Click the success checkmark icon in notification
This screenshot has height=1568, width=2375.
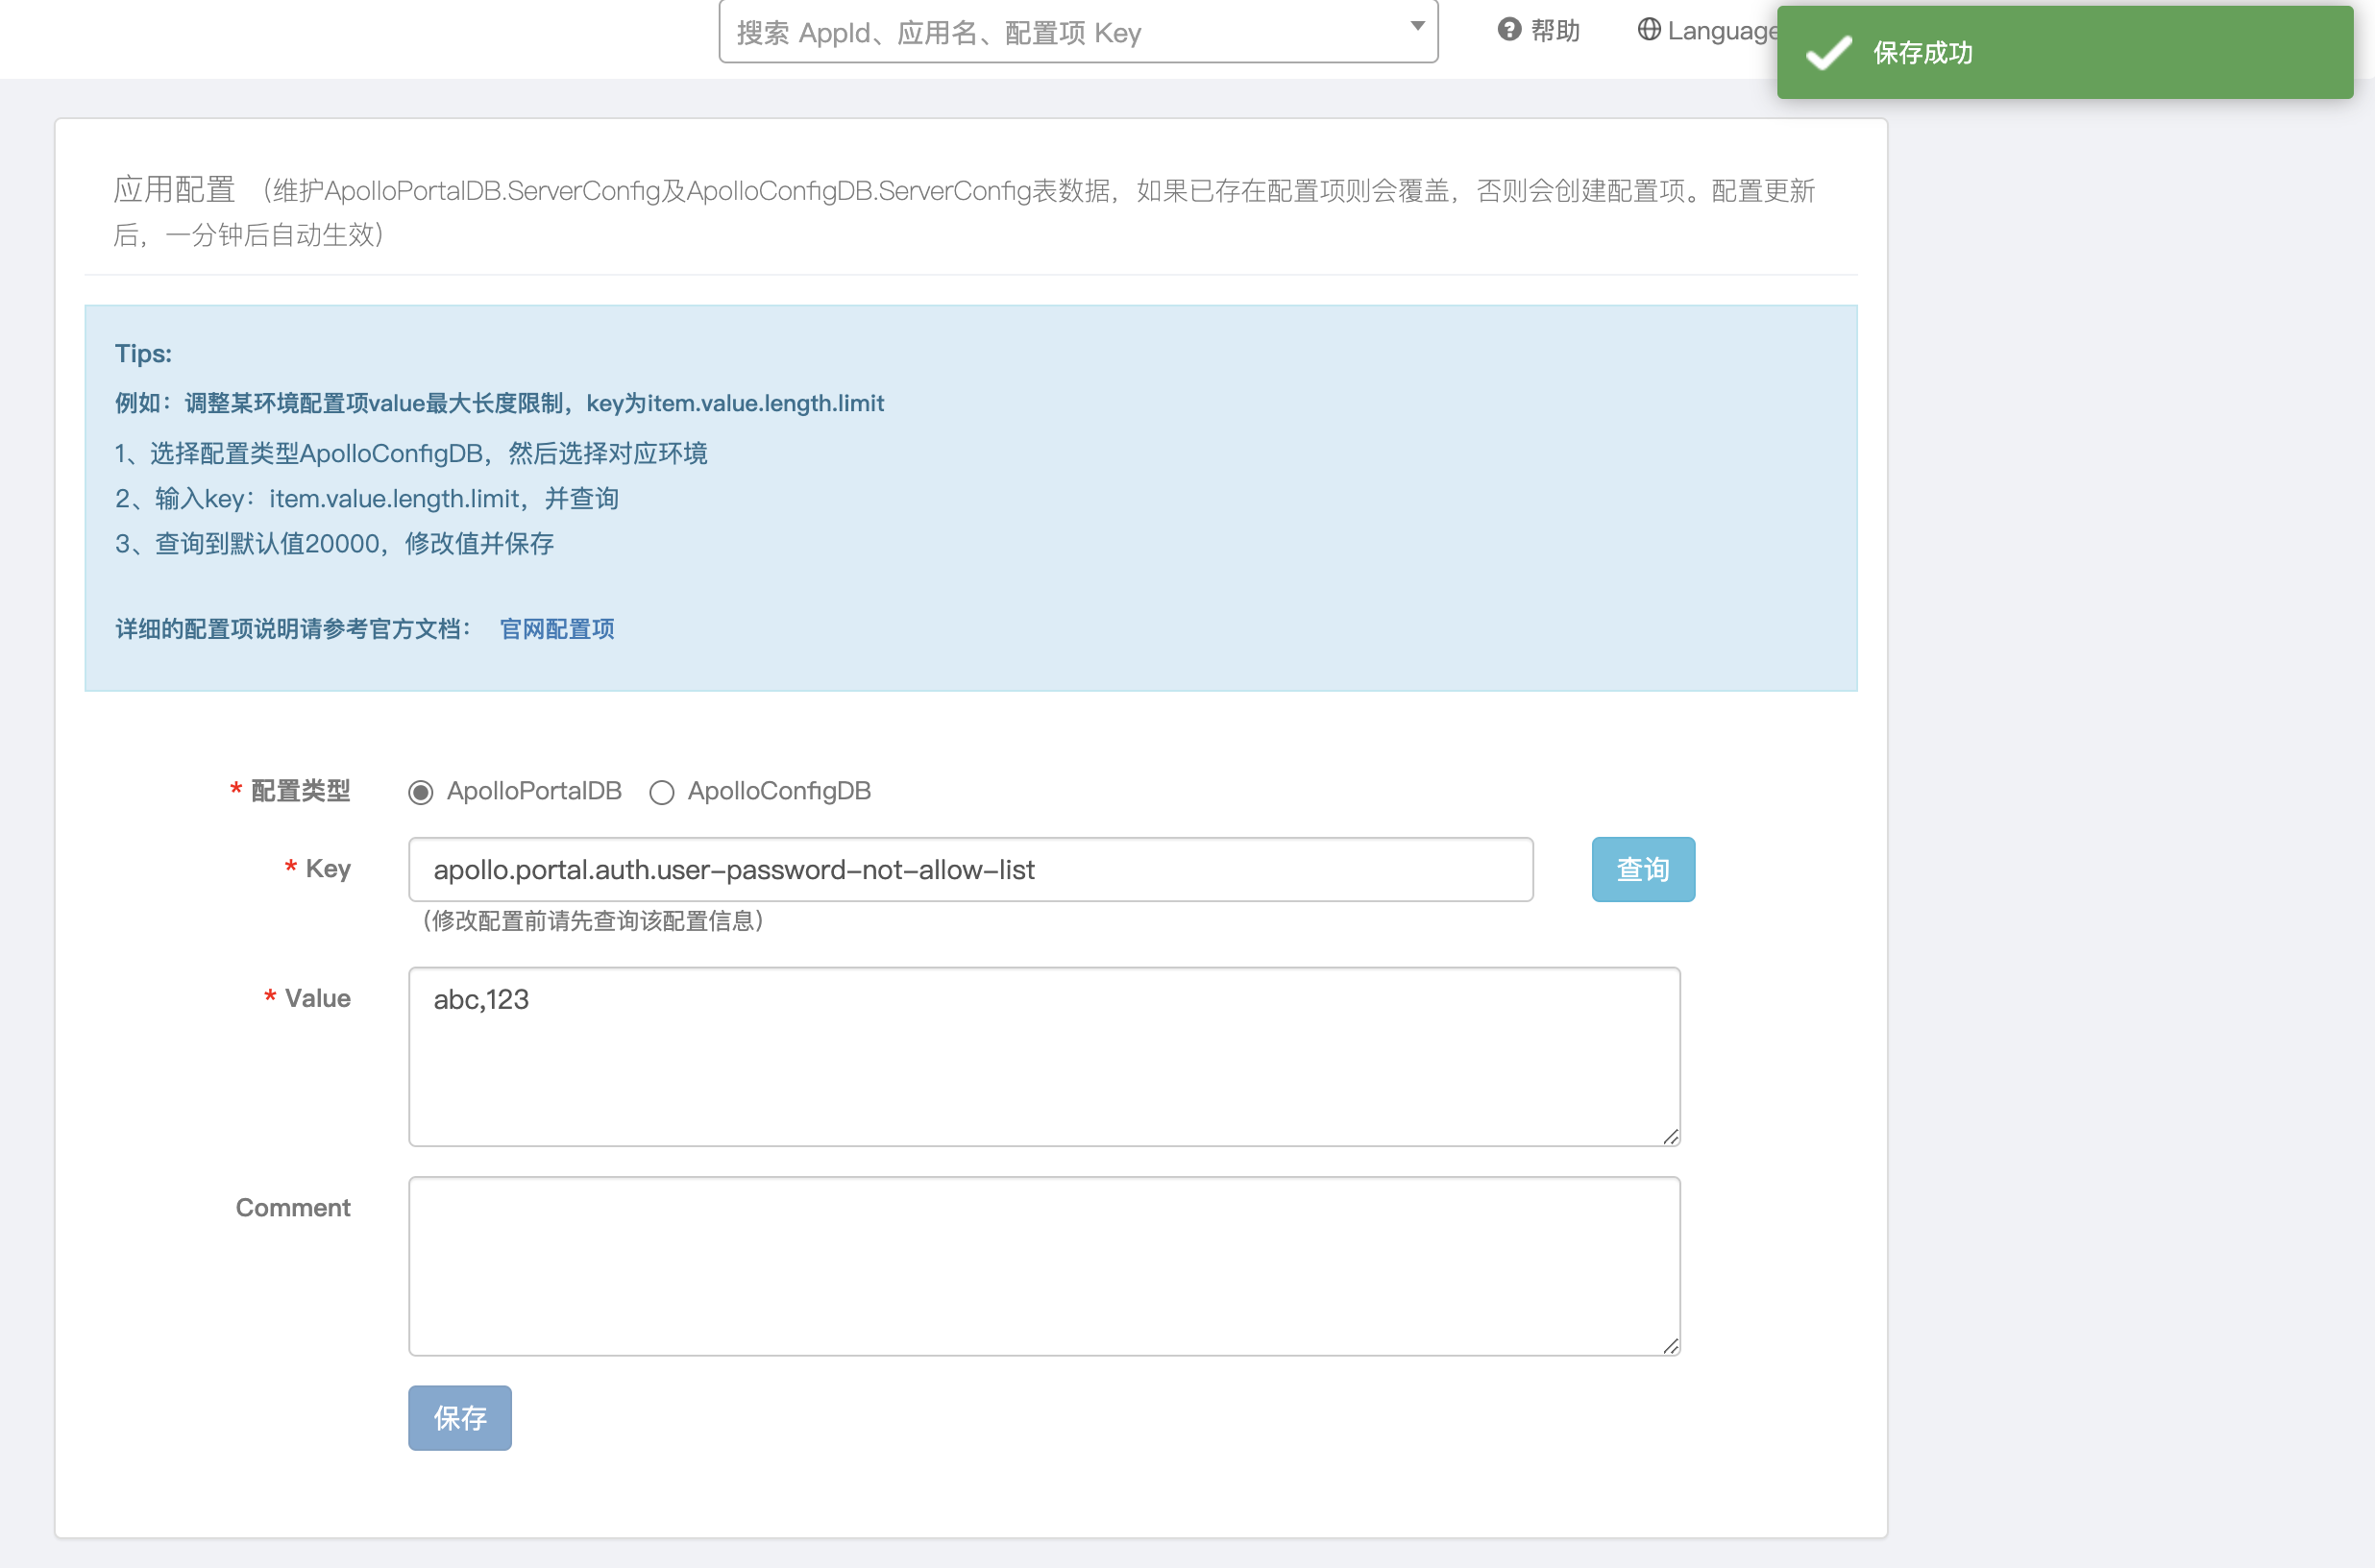coord(1829,53)
